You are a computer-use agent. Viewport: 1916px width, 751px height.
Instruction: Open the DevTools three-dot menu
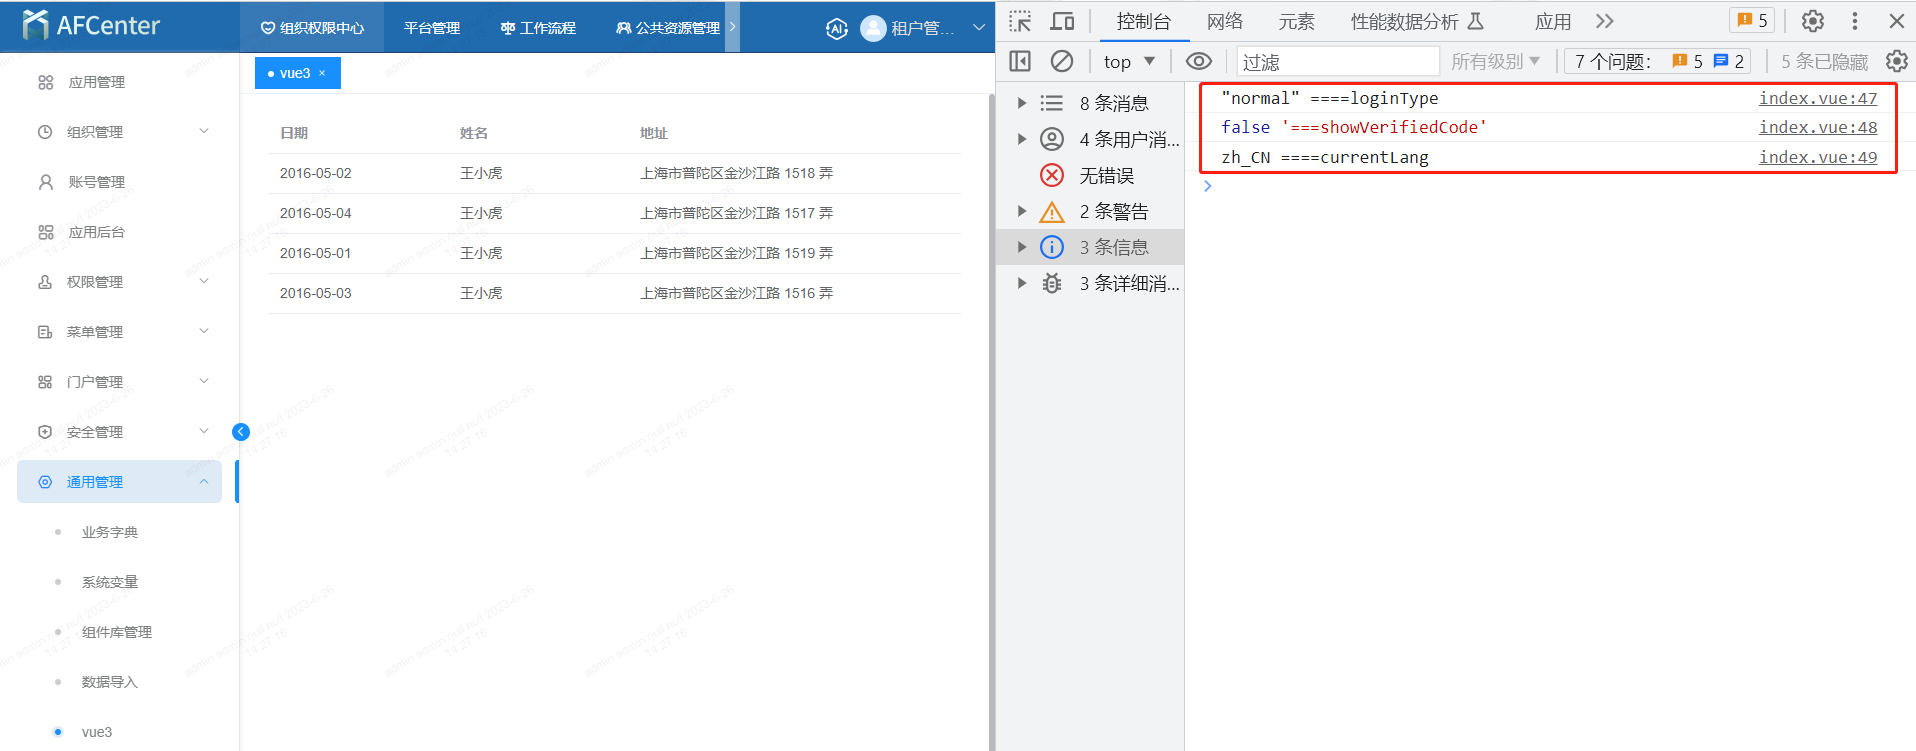[x=1855, y=21]
